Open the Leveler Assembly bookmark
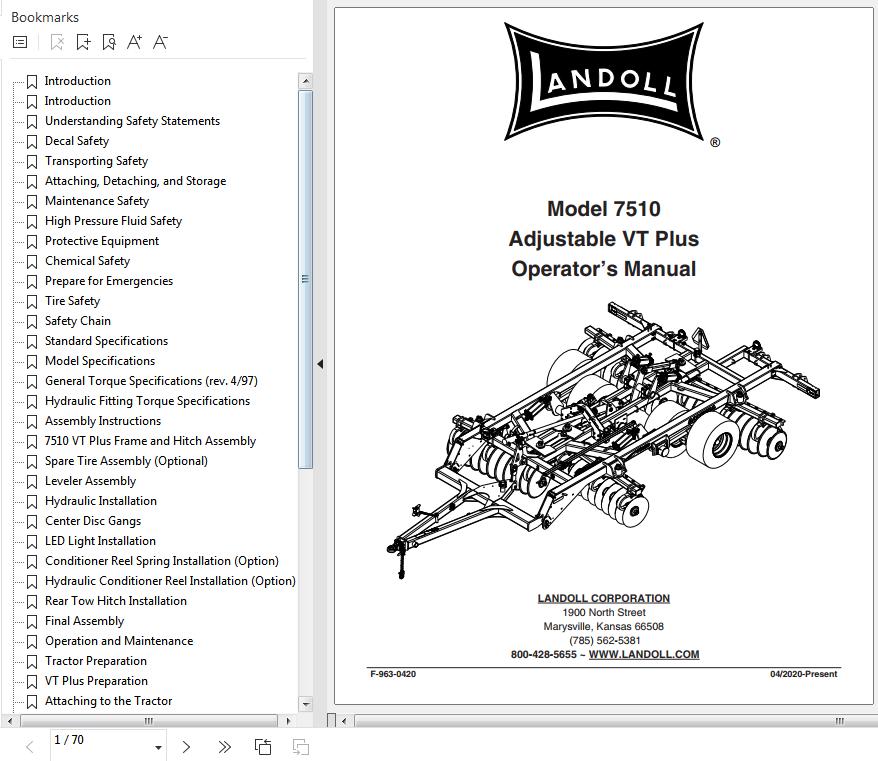The image size is (878, 761). [90, 481]
